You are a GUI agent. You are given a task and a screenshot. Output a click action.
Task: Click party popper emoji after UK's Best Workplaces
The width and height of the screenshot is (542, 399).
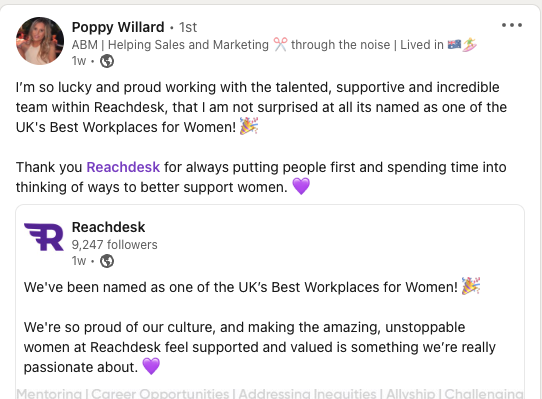(249, 126)
